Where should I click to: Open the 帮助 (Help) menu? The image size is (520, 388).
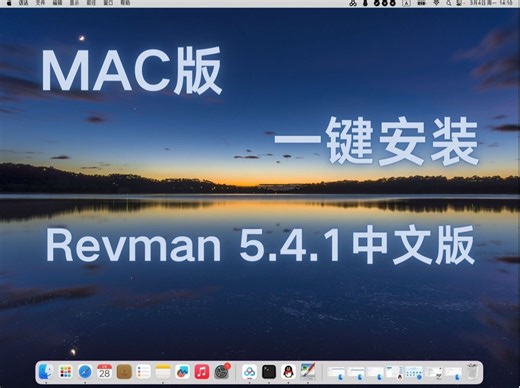(125, 3)
